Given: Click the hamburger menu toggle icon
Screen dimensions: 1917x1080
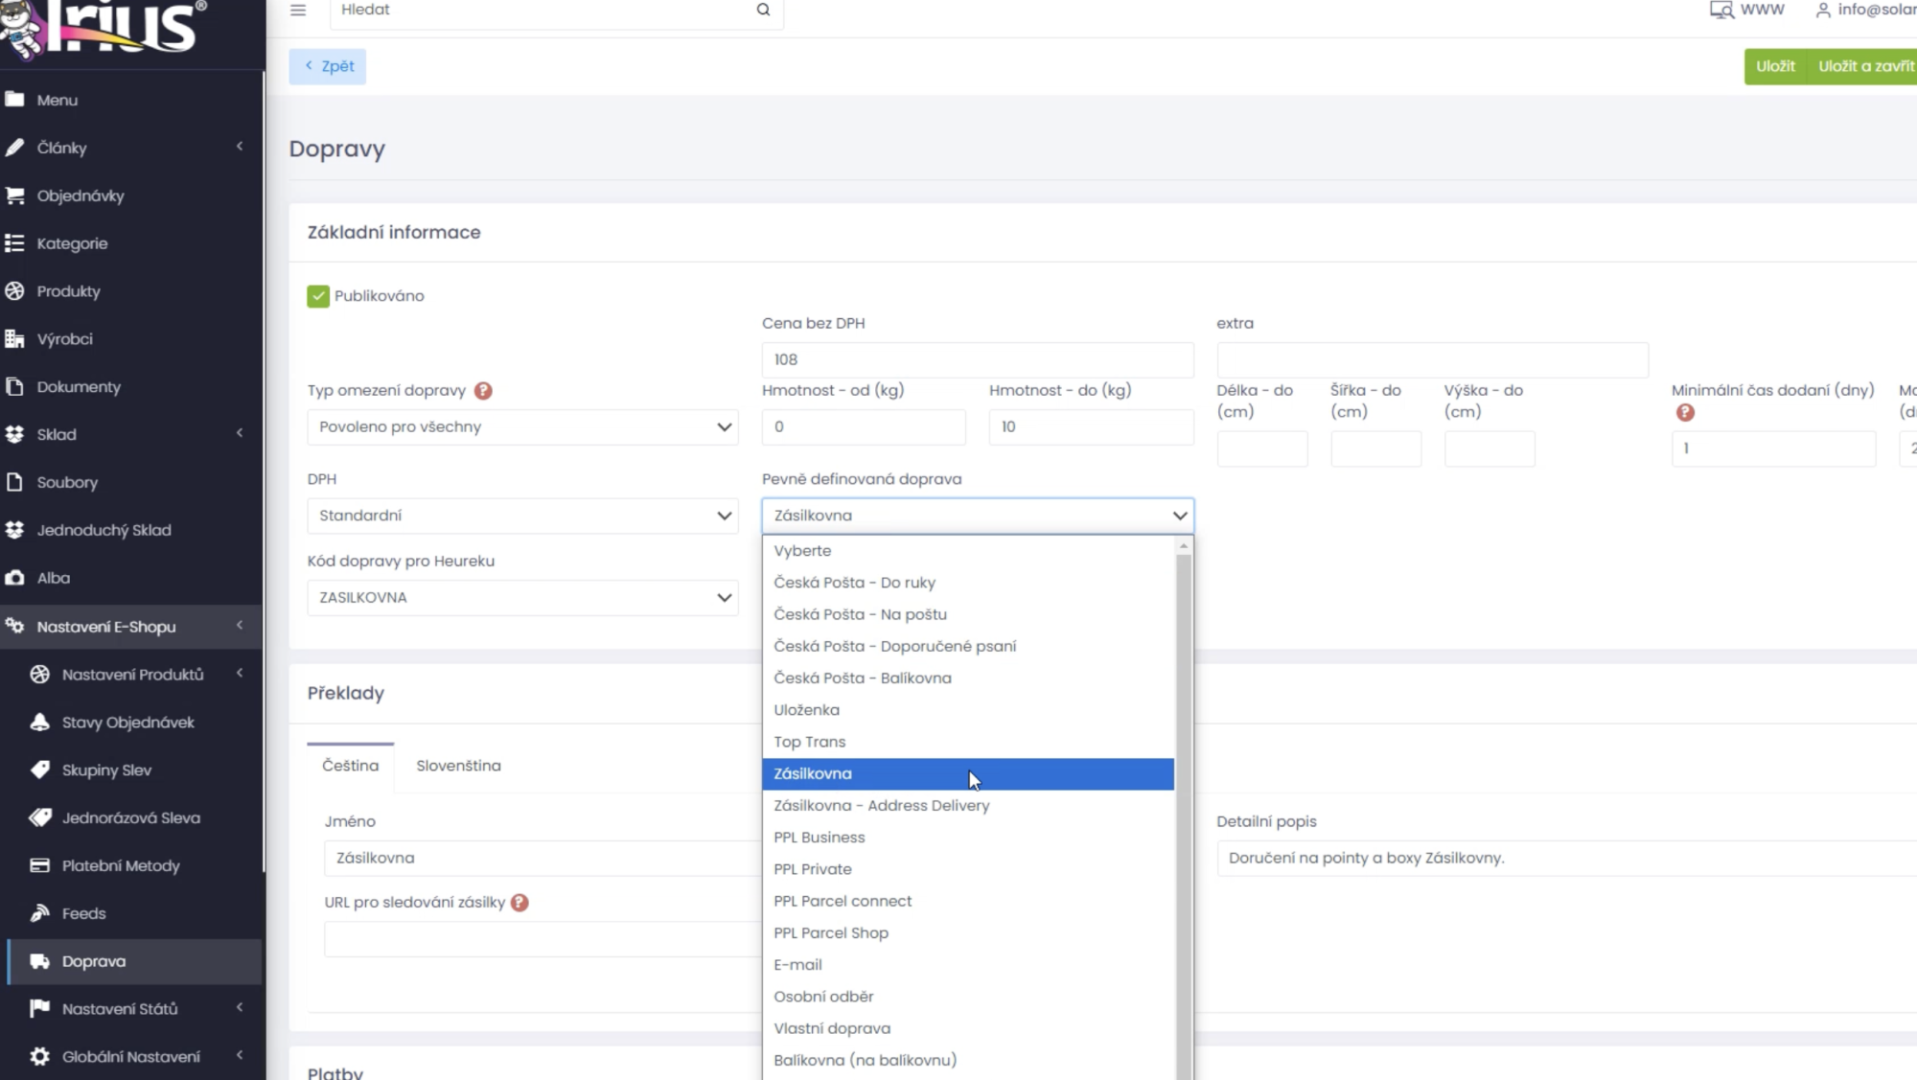Looking at the screenshot, I should [298, 10].
